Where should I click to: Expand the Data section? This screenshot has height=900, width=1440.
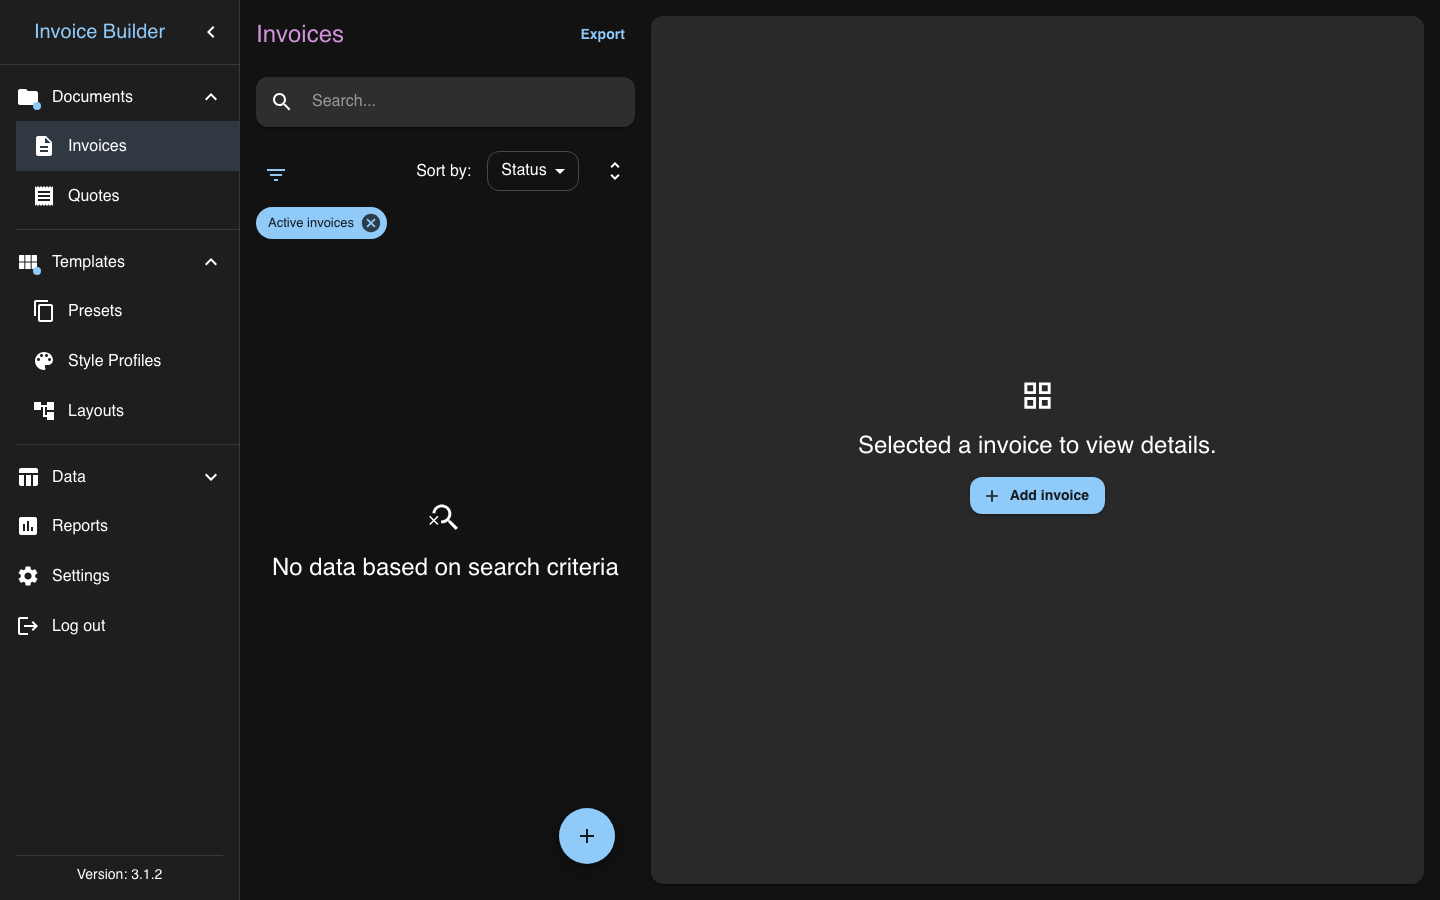[211, 477]
